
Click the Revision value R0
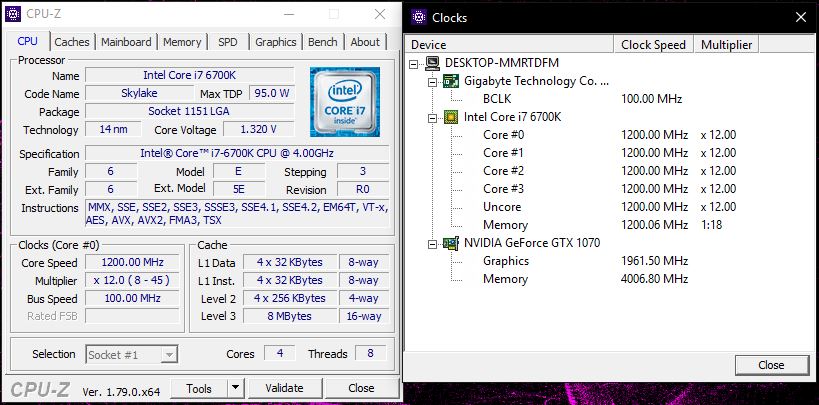coord(363,189)
